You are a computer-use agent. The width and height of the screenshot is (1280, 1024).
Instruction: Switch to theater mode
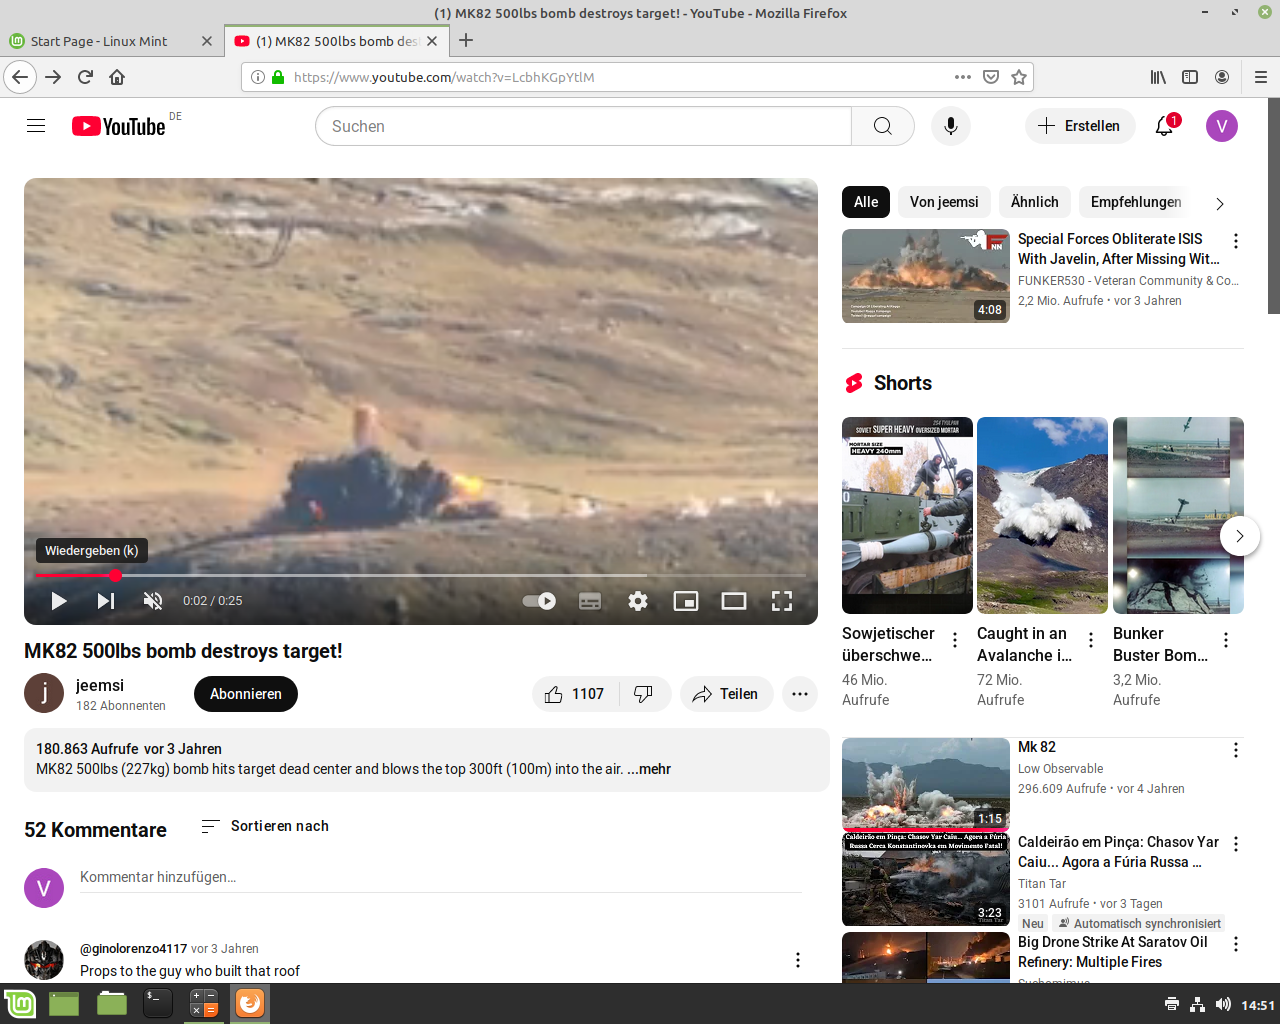click(734, 601)
